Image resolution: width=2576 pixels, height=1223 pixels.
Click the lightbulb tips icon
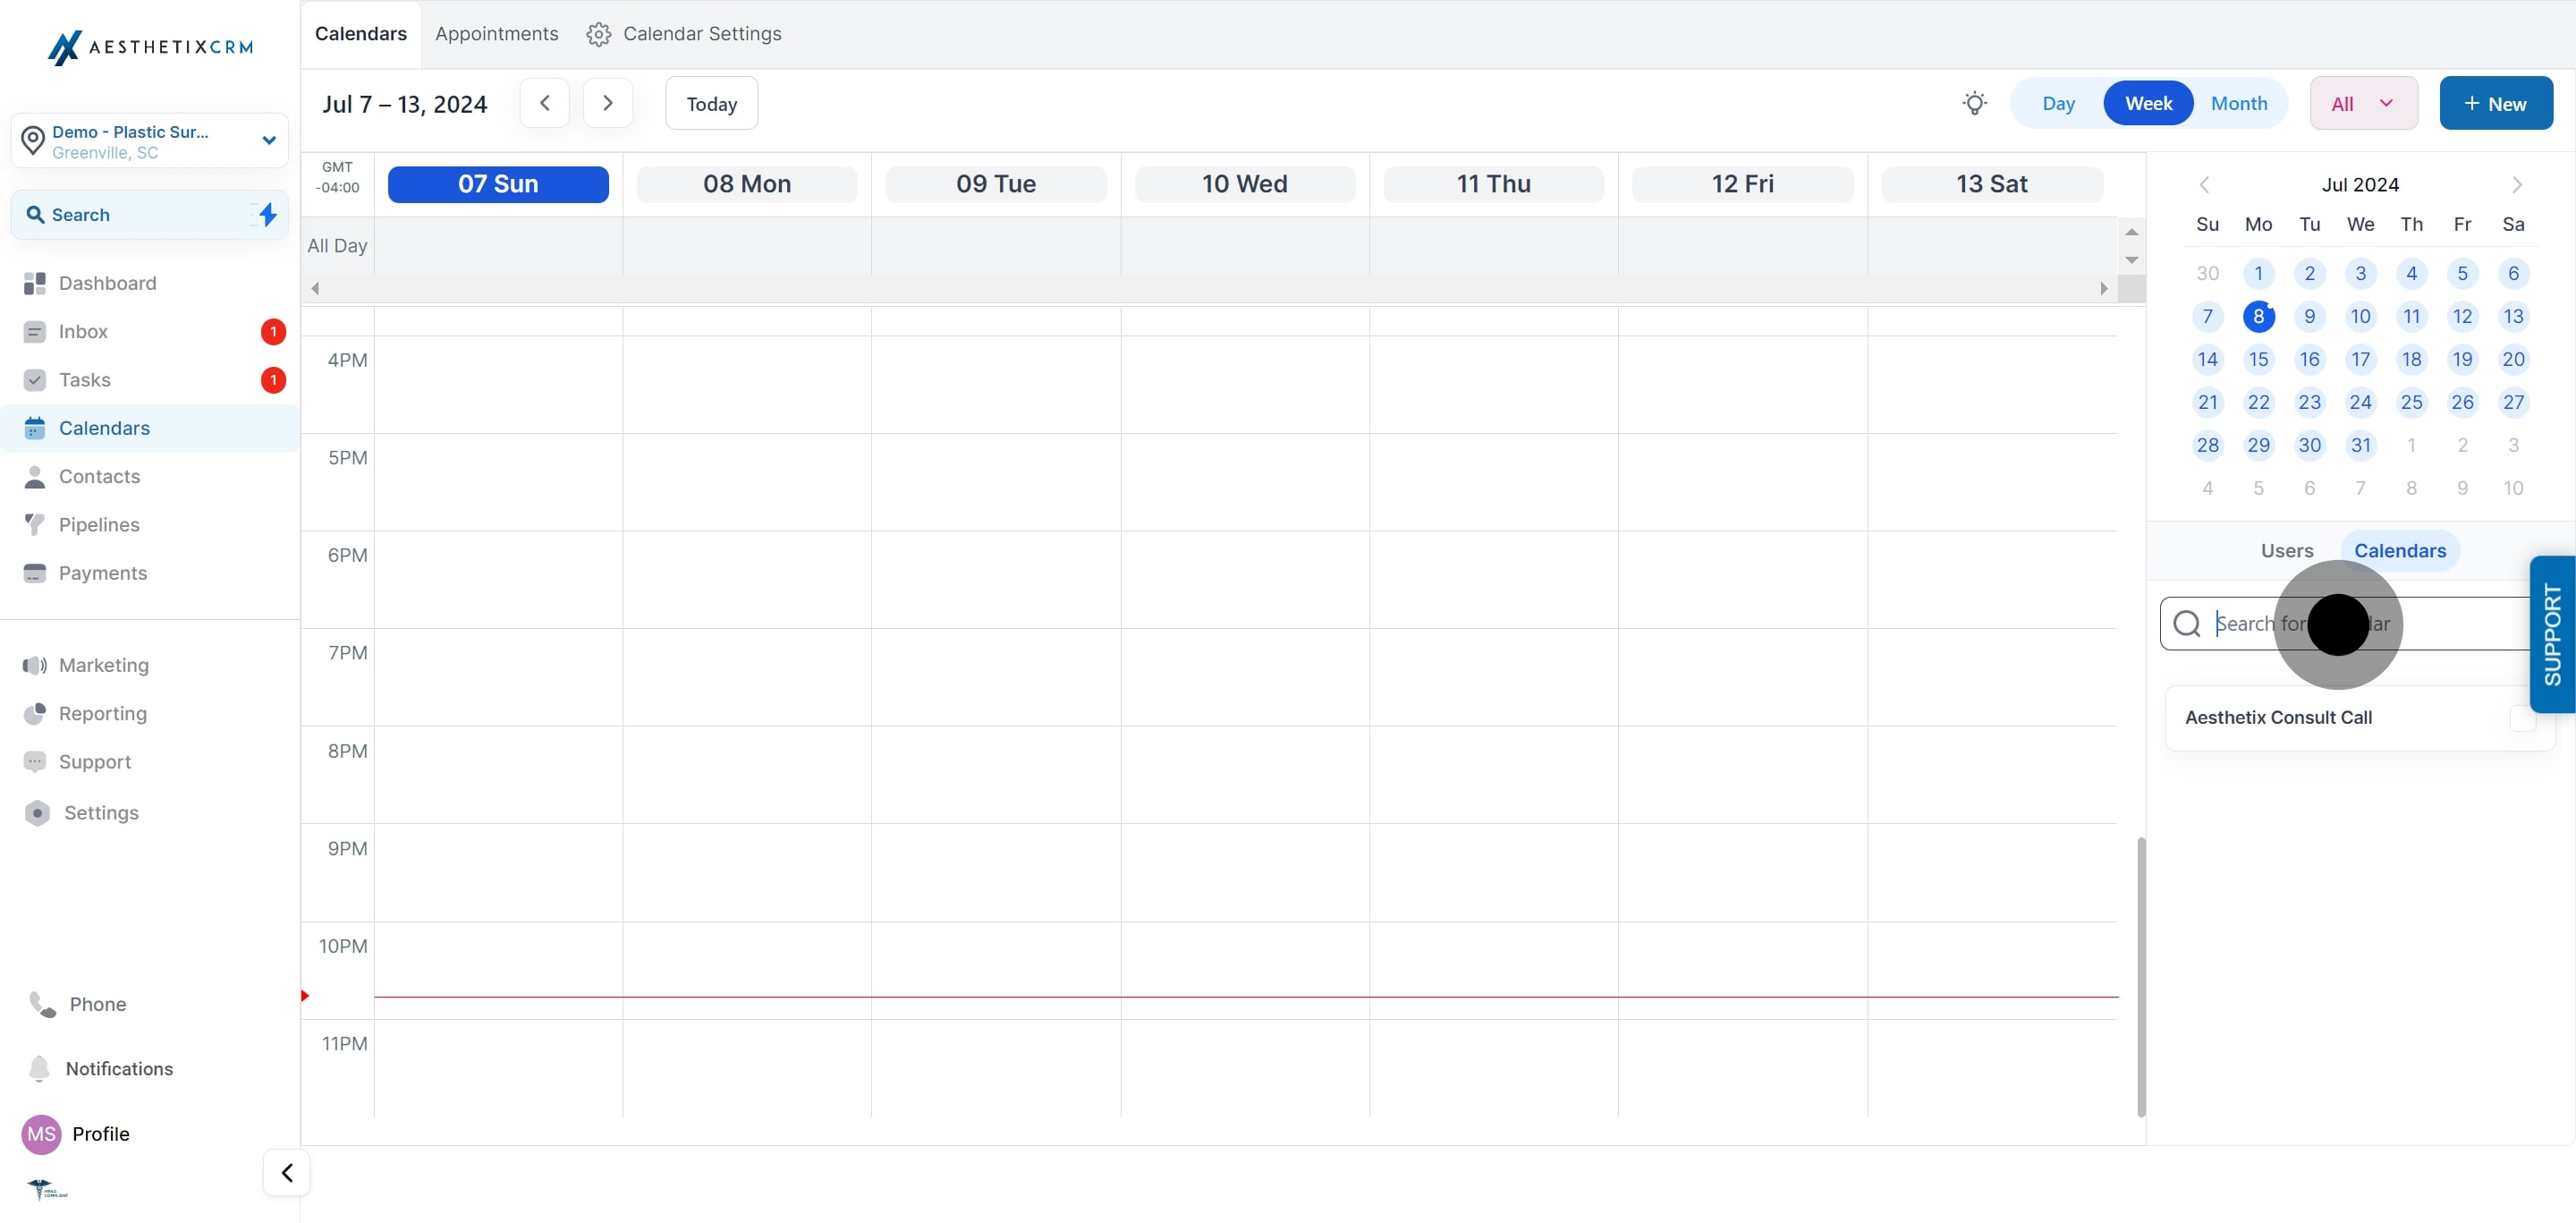(1973, 103)
